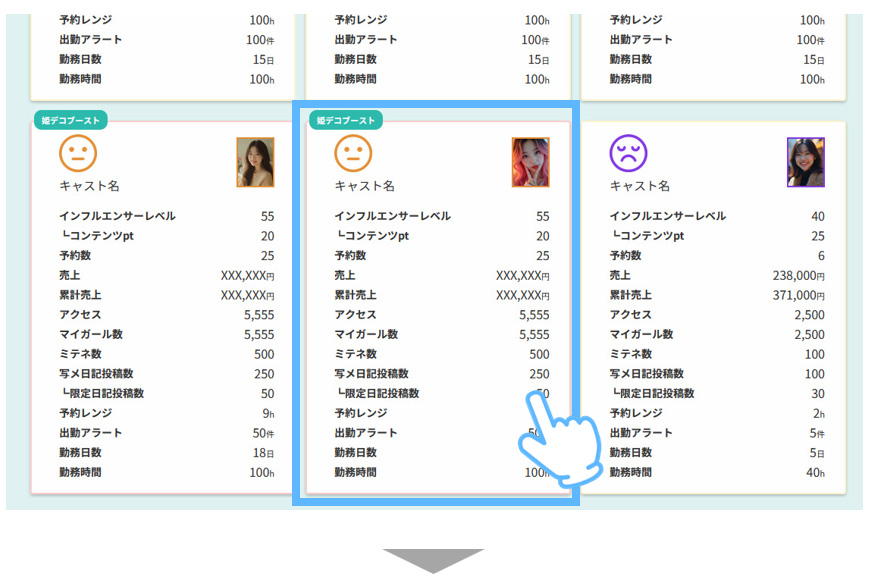
Task: Click the 勤務時間 40h value in right card
Action: (x=816, y=472)
